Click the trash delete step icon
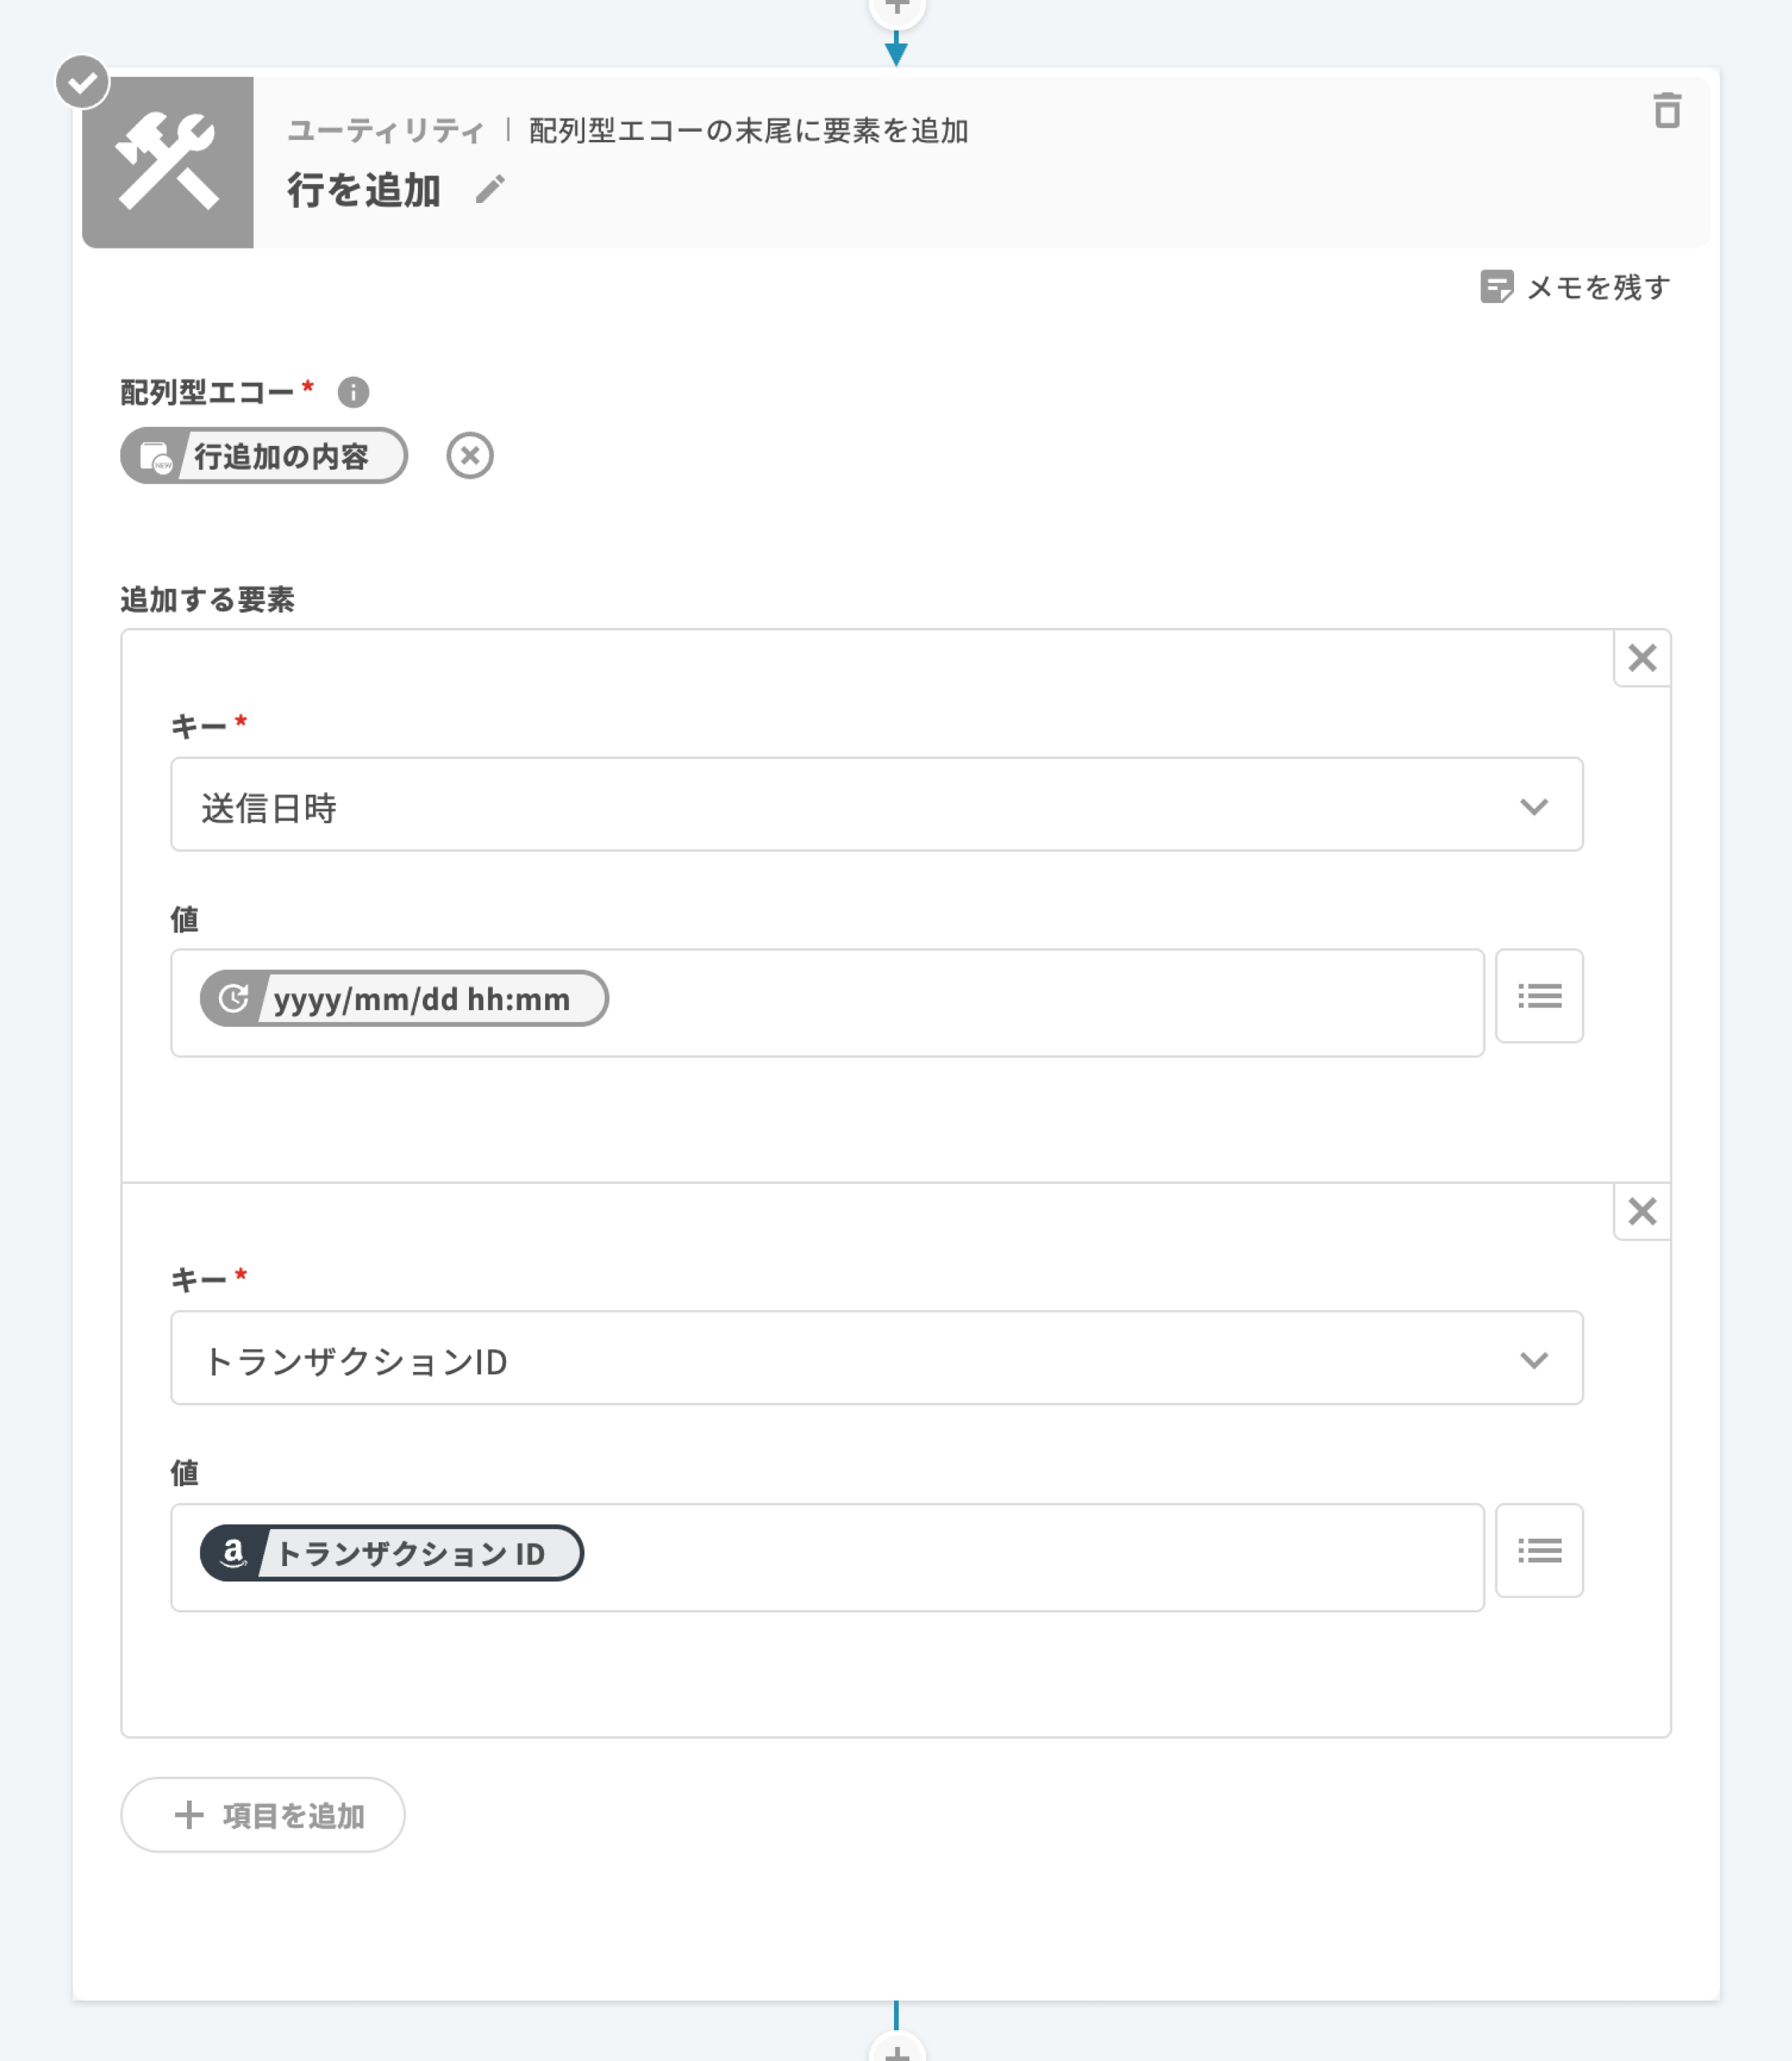The image size is (1792, 2061). tap(1666, 110)
